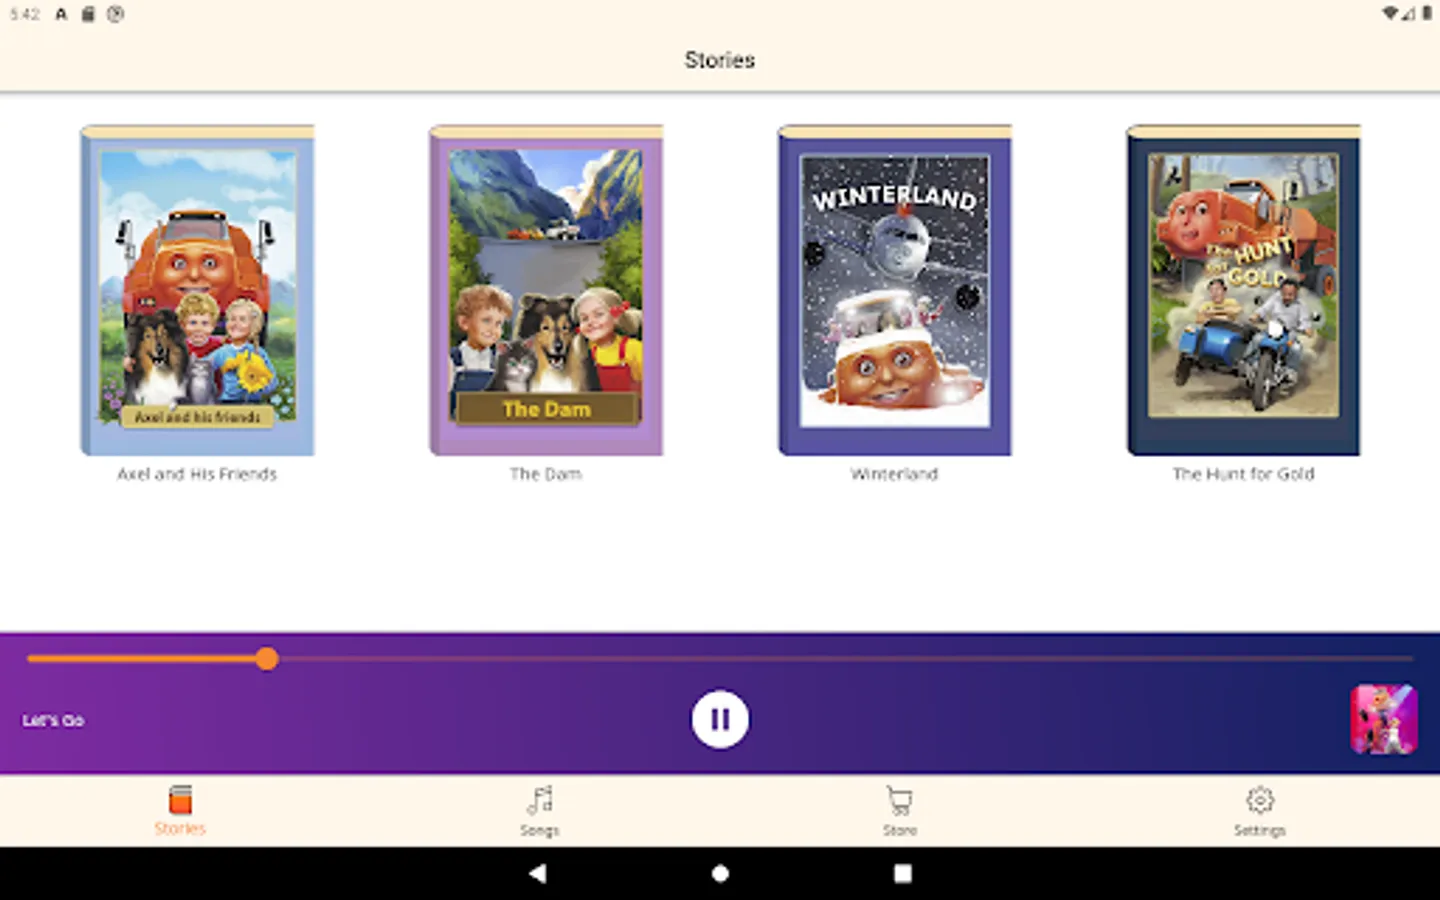The width and height of the screenshot is (1440, 900).
Task: Tap the Android recent apps square button
Action: pos(902,873)
